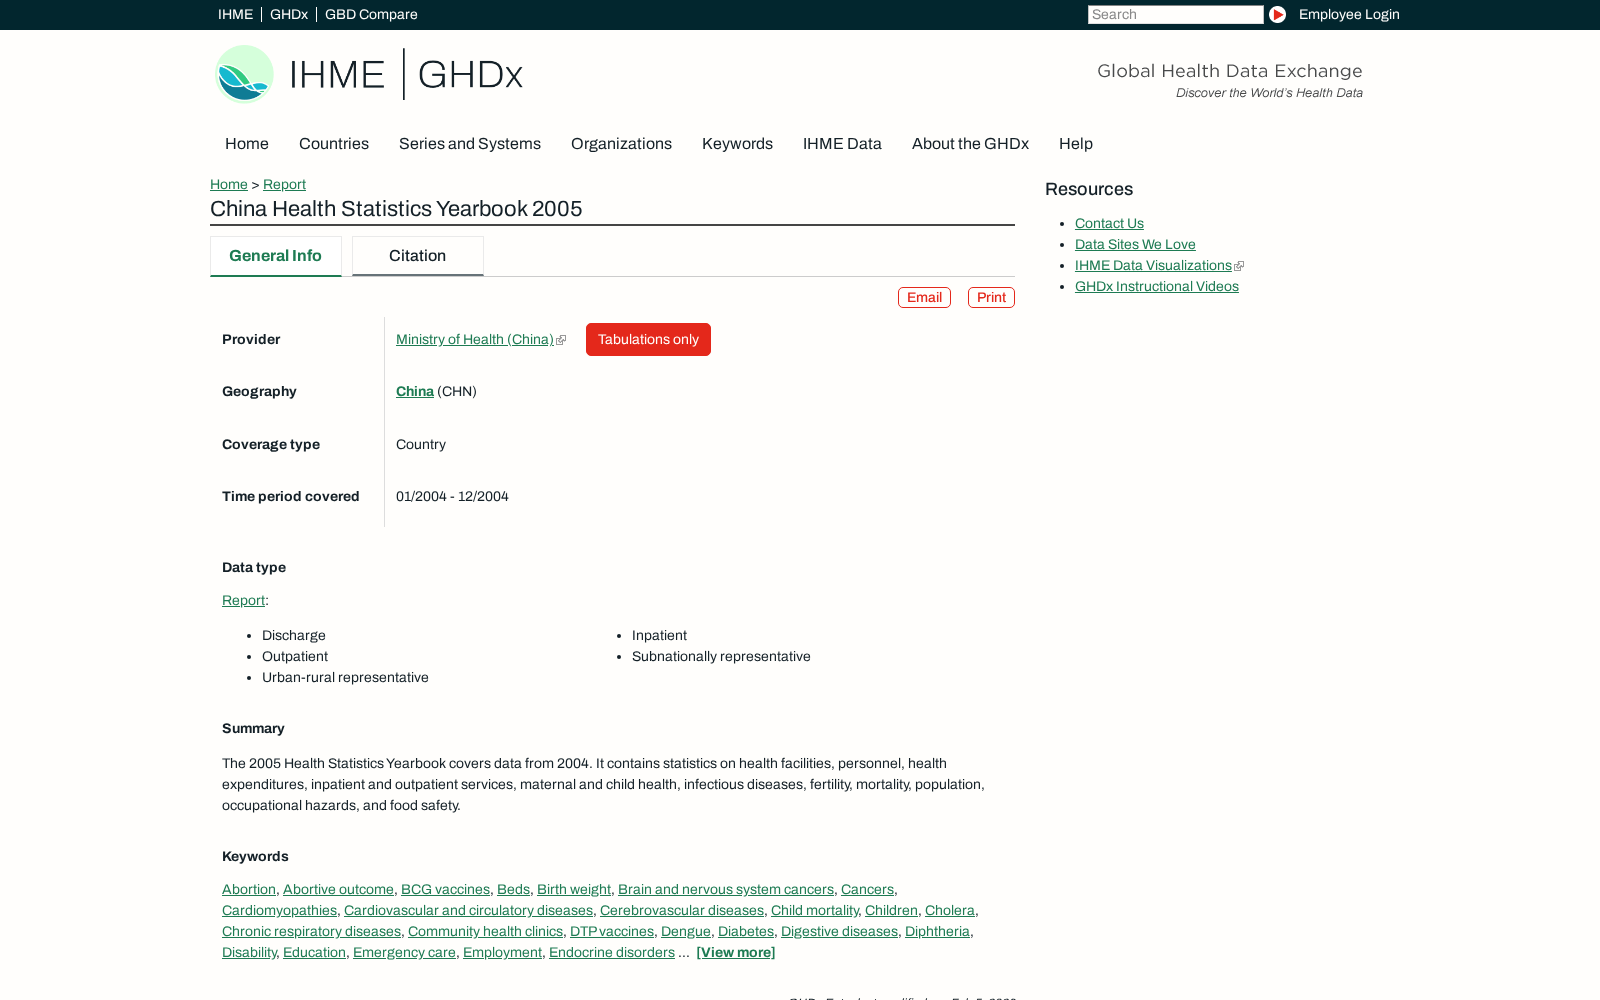
Task: Click the Employment keyword
Action: 502,952
